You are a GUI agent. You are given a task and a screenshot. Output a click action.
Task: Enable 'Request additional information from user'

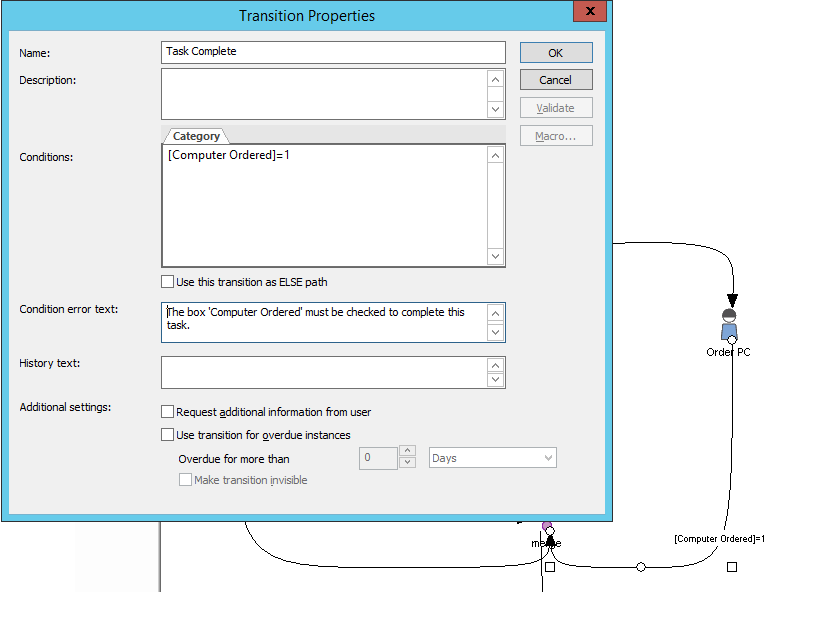(x=168, y=412)
